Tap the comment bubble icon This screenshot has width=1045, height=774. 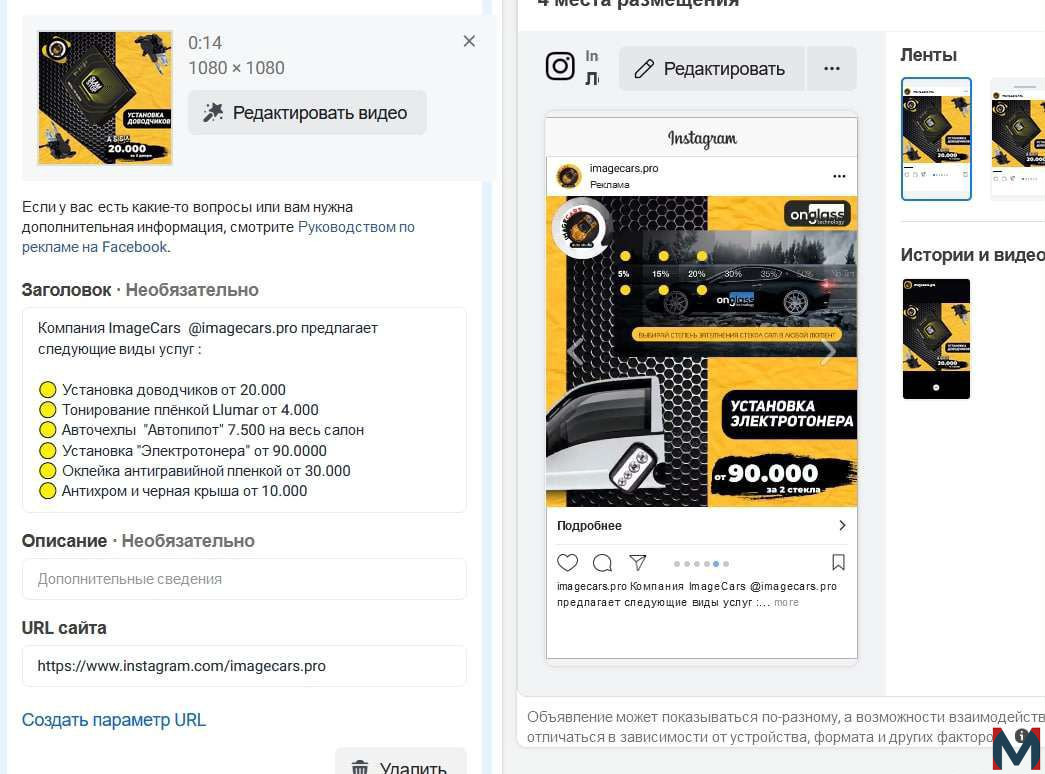coord(602,563)
